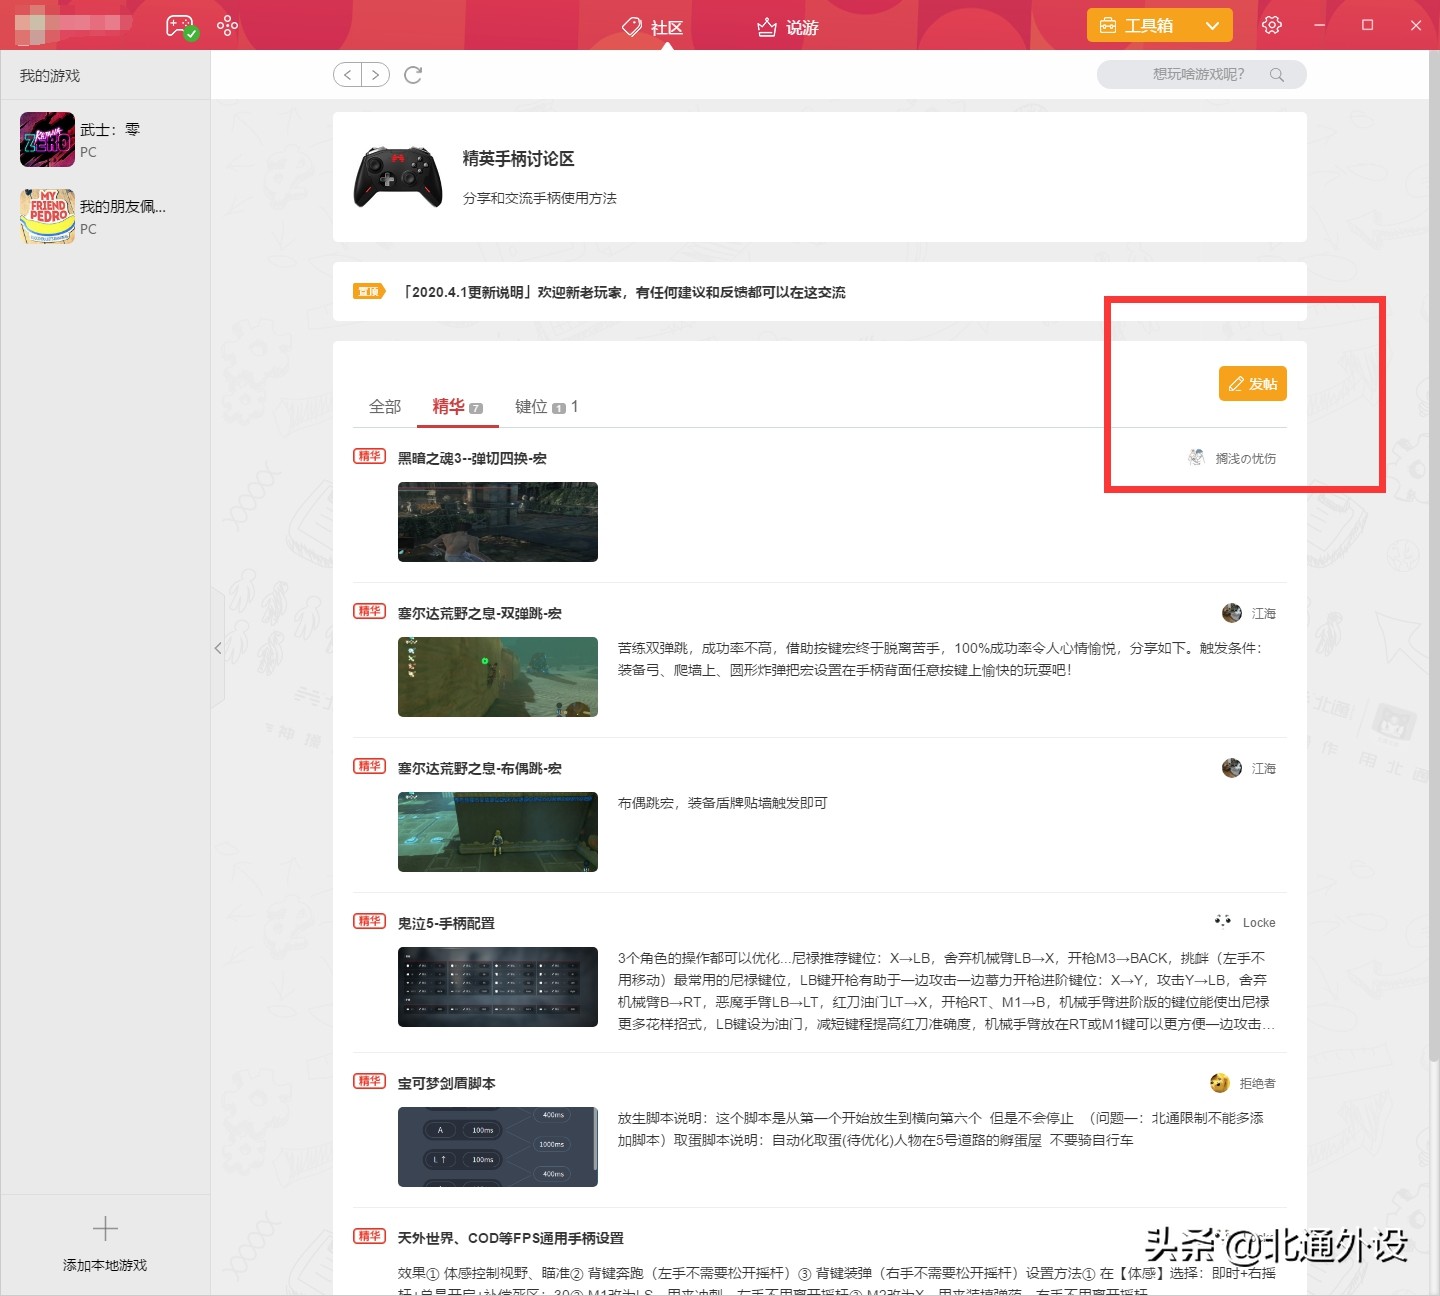
Task: Click the 鬼泣5 key config thumbnail
Action: [x=498, y=987]
